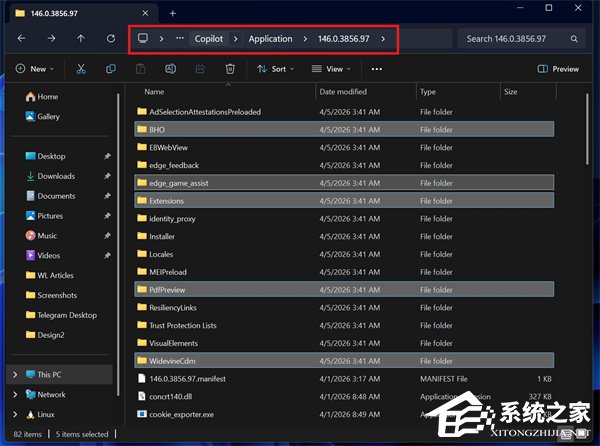Screen dimensions: 600x446
Task: Select Application in the breadcrumb
Action: point(270,39)
